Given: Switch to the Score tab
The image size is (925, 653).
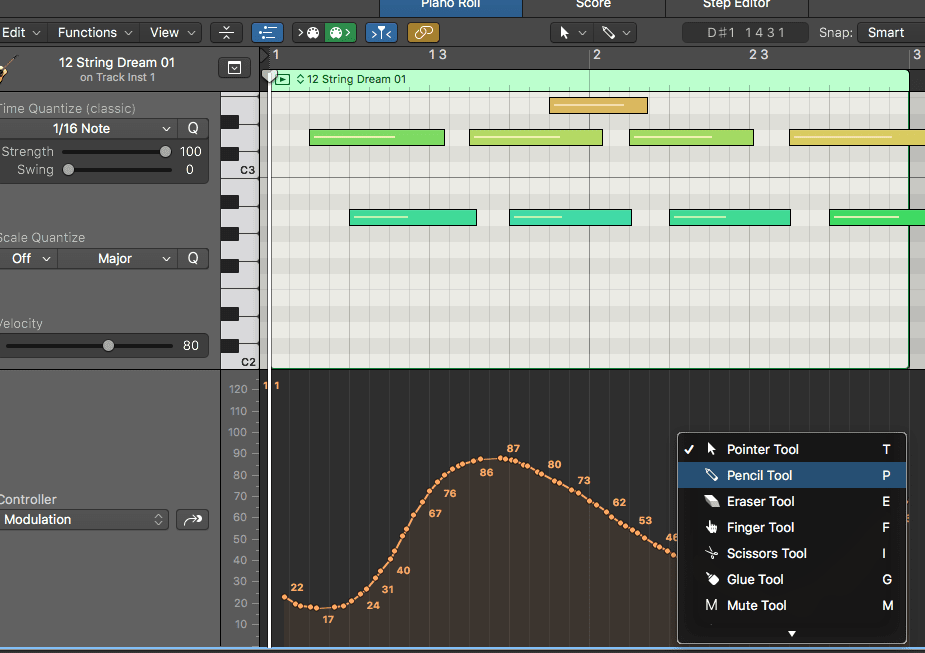Looking at the screenshot, I should coord(593,6).
